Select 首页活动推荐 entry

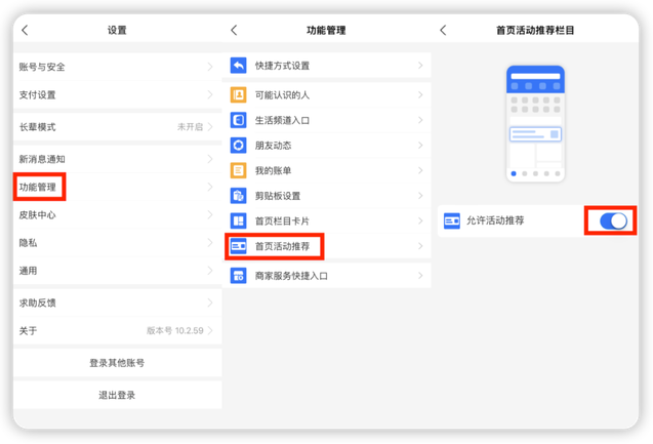tap(327, 246)
